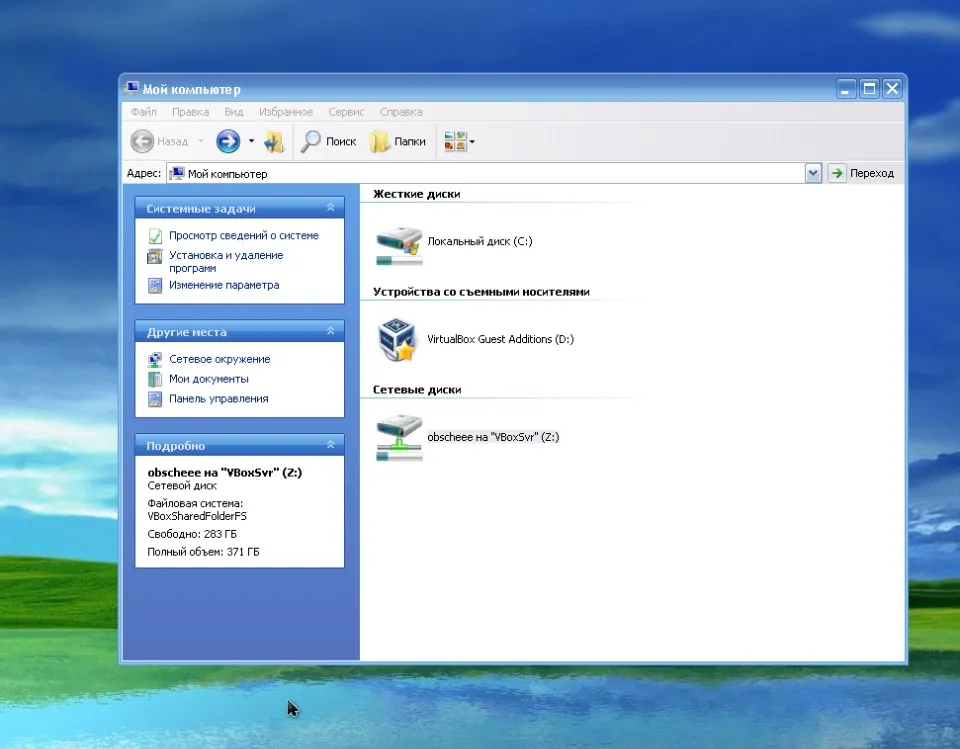Open the Views dropdown arrow
Screen dimensions: 960x749
click(x=472, y=142)
